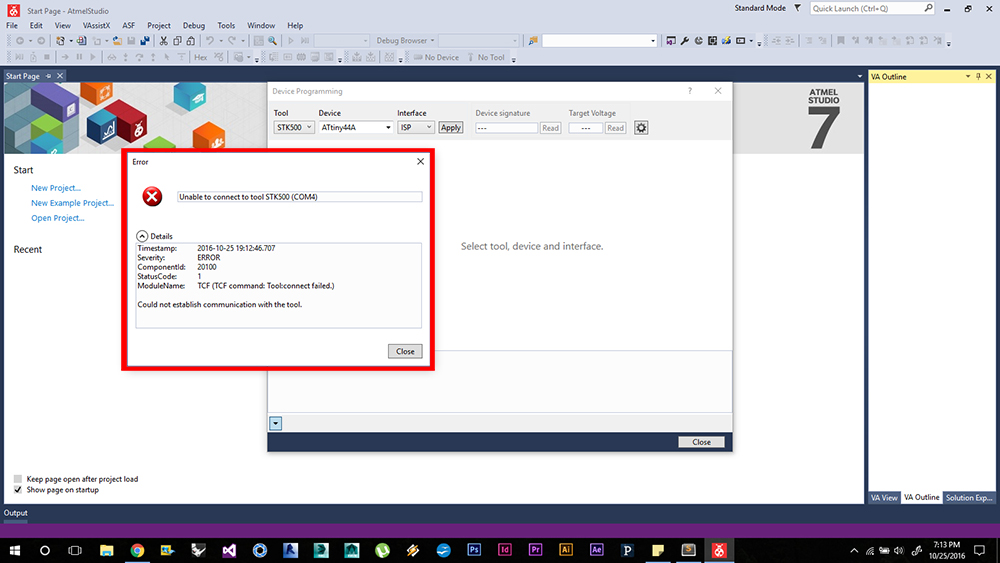Viewport: 1000px width, 563px height.
Task: Click the Open Project link
Action: pyautogui.click(x=58, y=218)
